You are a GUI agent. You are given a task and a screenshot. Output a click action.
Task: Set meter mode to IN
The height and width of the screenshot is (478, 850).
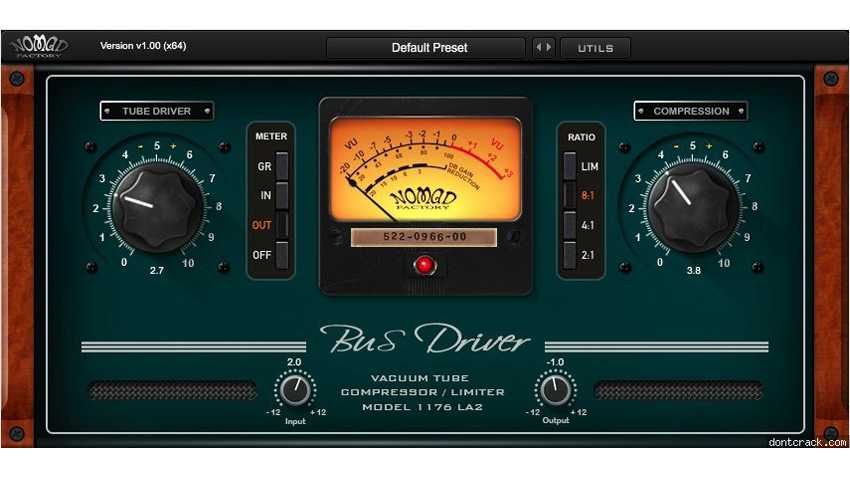pyautogui.click(x=282, y=195)
